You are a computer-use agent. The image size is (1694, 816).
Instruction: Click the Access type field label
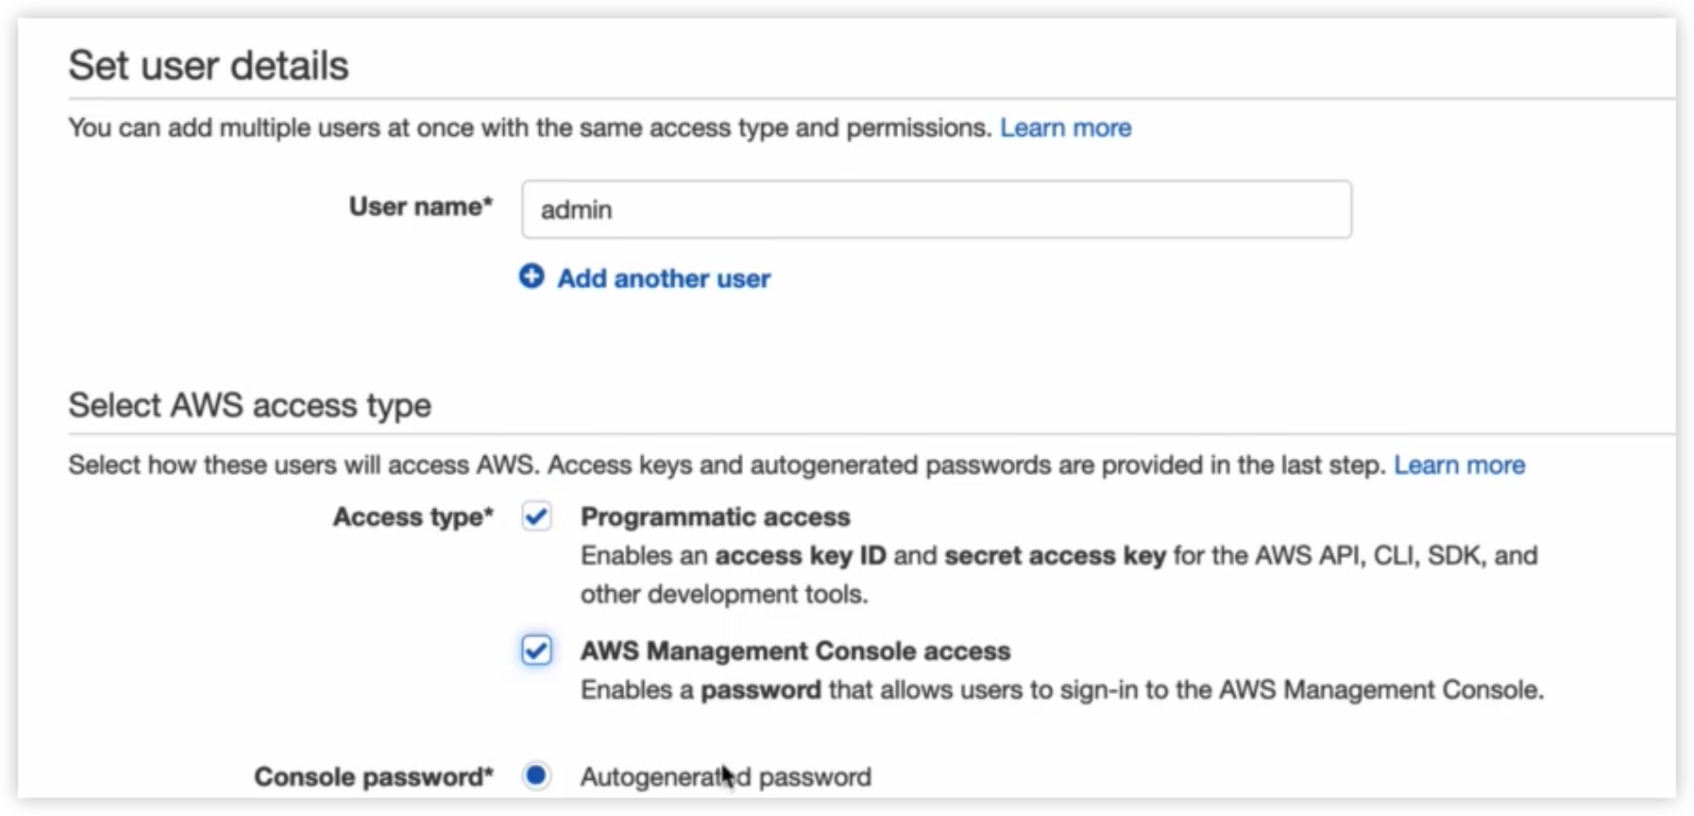413,517
